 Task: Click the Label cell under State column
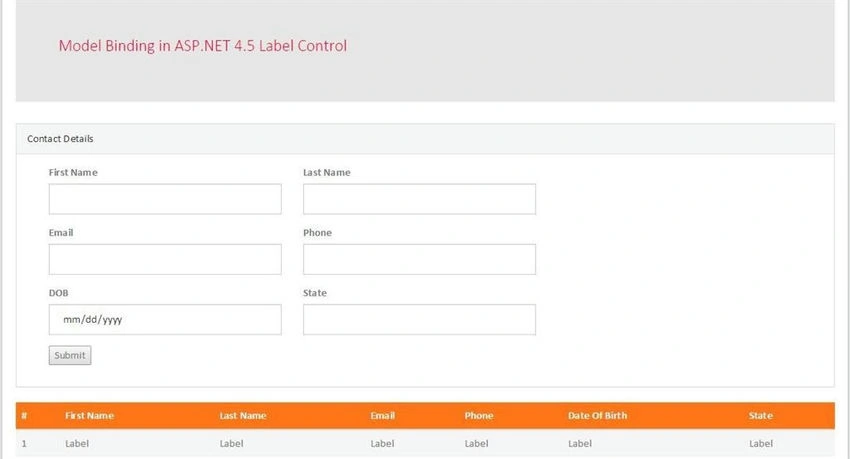[x=761, y=443]
